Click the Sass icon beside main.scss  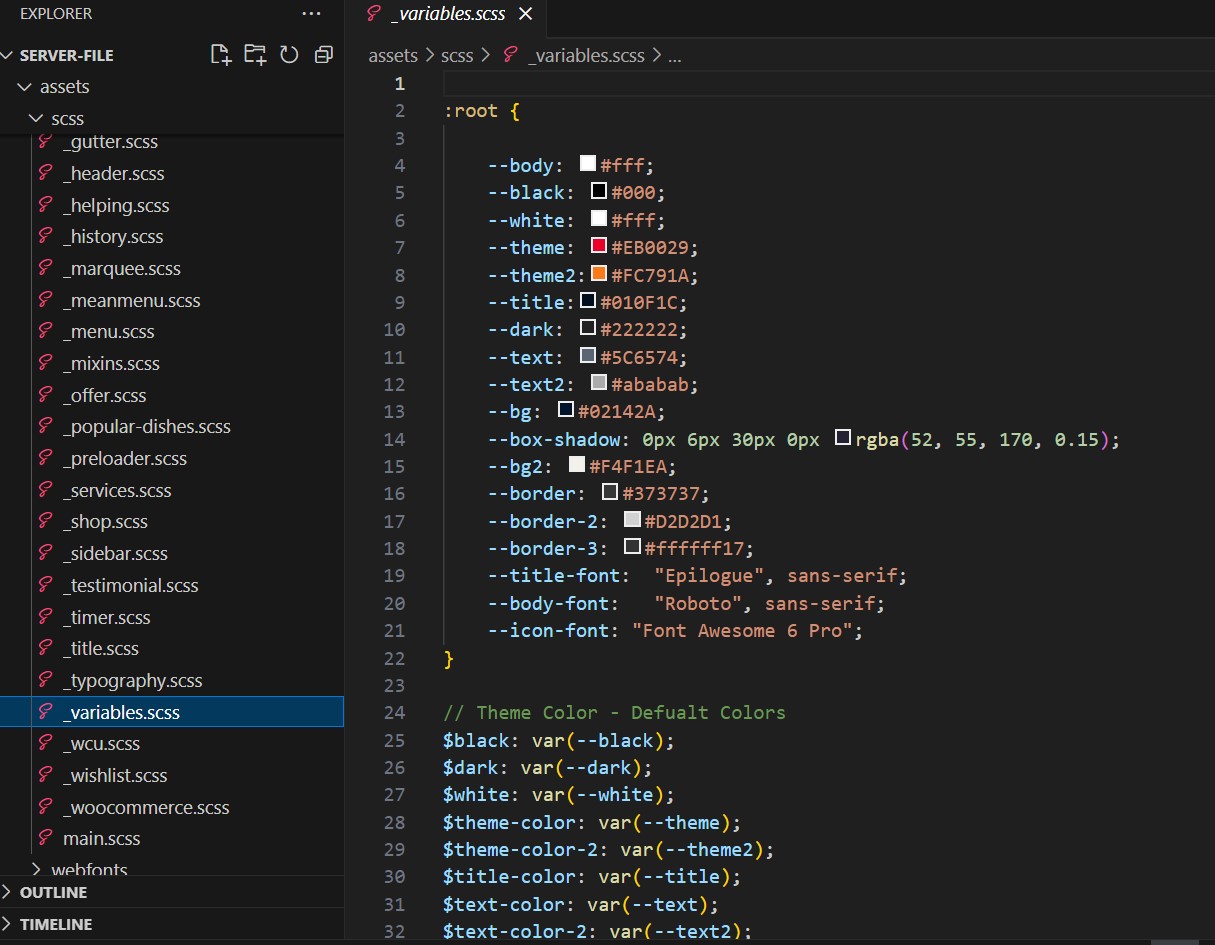pyautogui.click(x=45, y=838)
